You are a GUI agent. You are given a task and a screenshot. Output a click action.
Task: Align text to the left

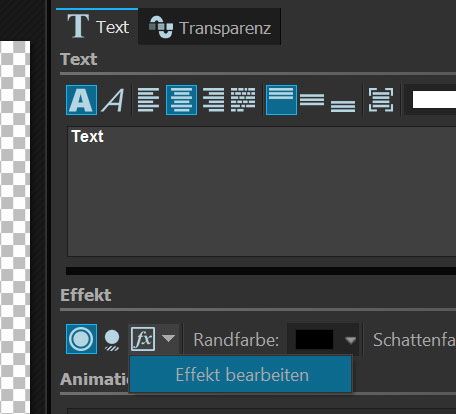click(148, 100)
